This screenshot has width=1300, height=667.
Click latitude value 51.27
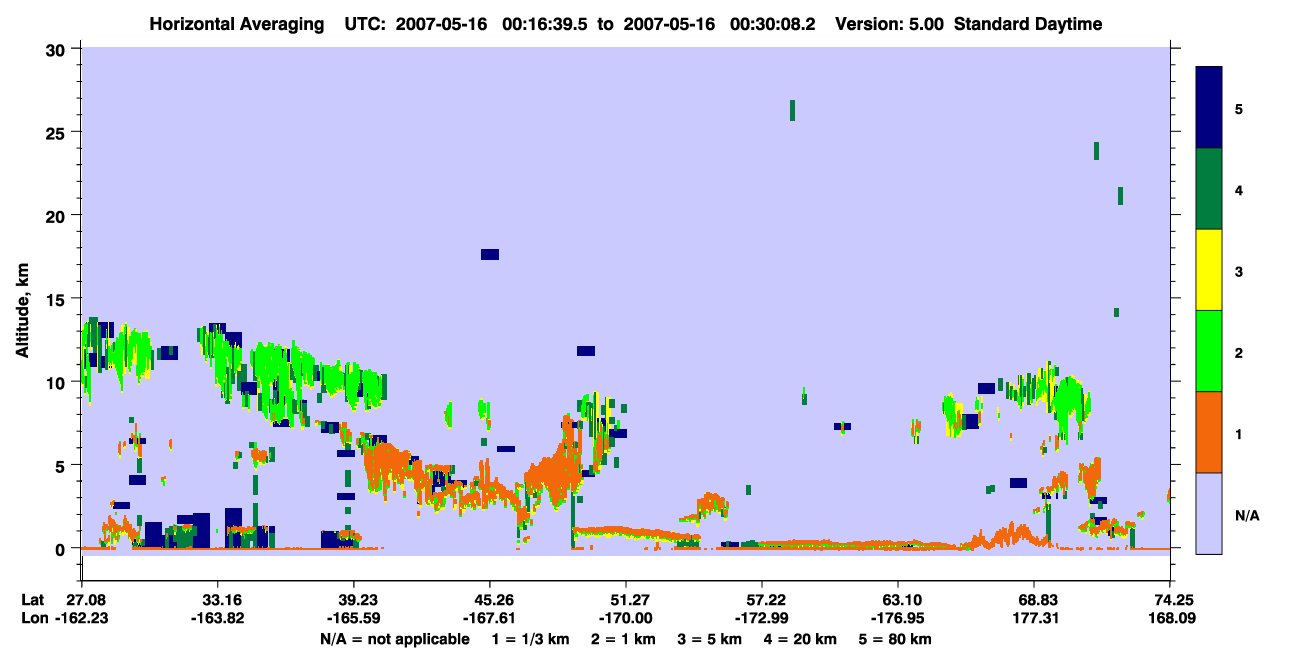point(626,599)
